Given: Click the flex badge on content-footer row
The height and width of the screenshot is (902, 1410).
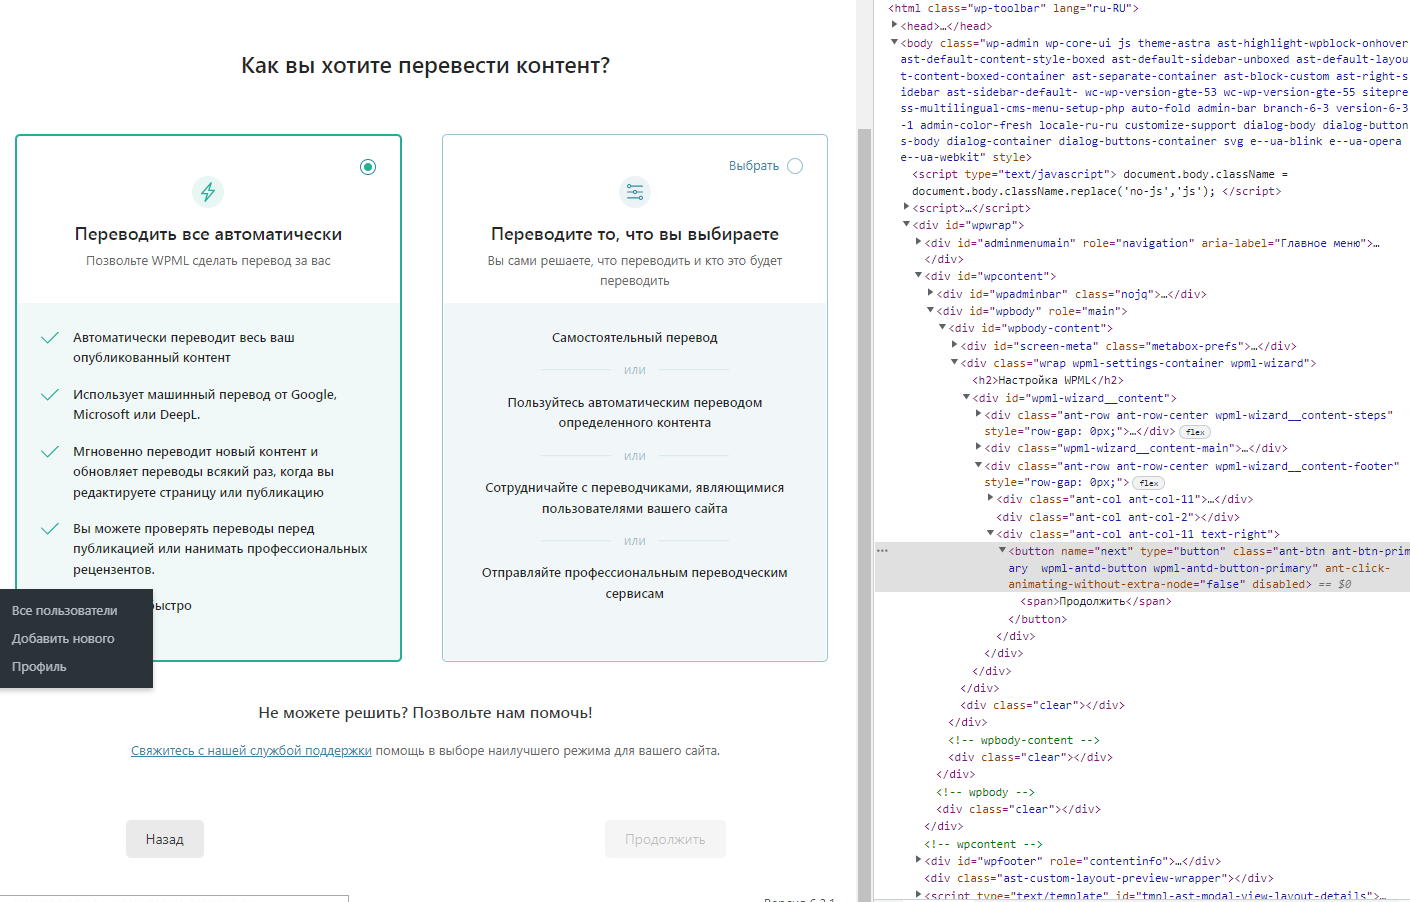Looking at the screenshot, I should (1148, 483).
